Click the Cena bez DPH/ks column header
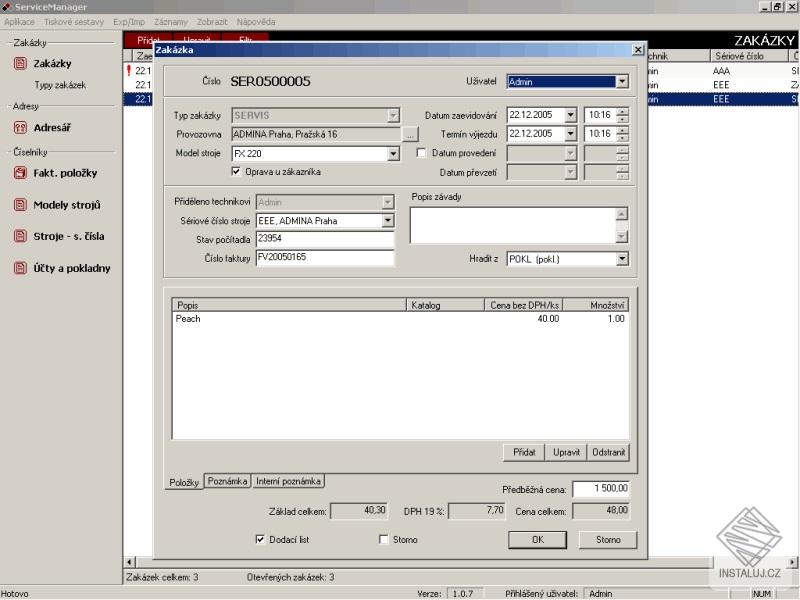Image resolution: width=800 pixels, height=600 pixels. (x=523, y=305)
